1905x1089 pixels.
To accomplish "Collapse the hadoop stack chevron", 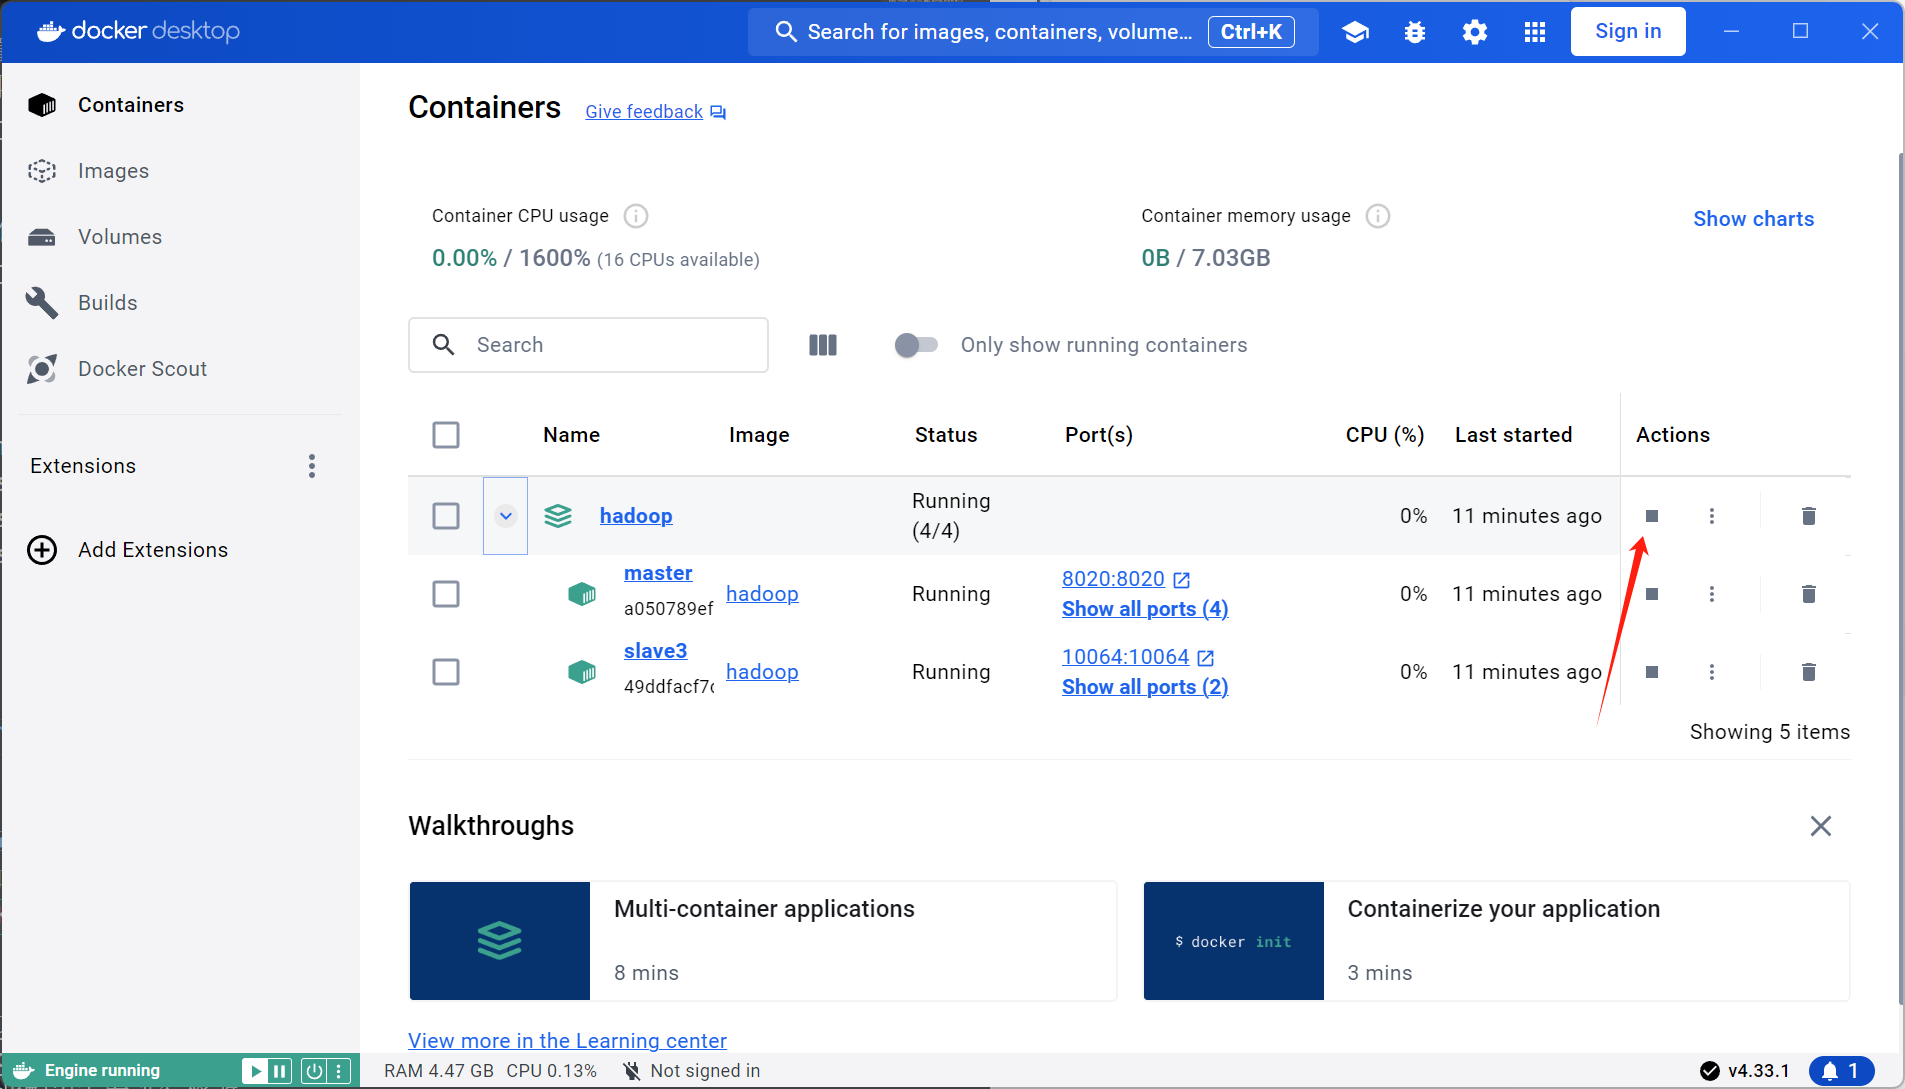I will (x=505, y=516).
